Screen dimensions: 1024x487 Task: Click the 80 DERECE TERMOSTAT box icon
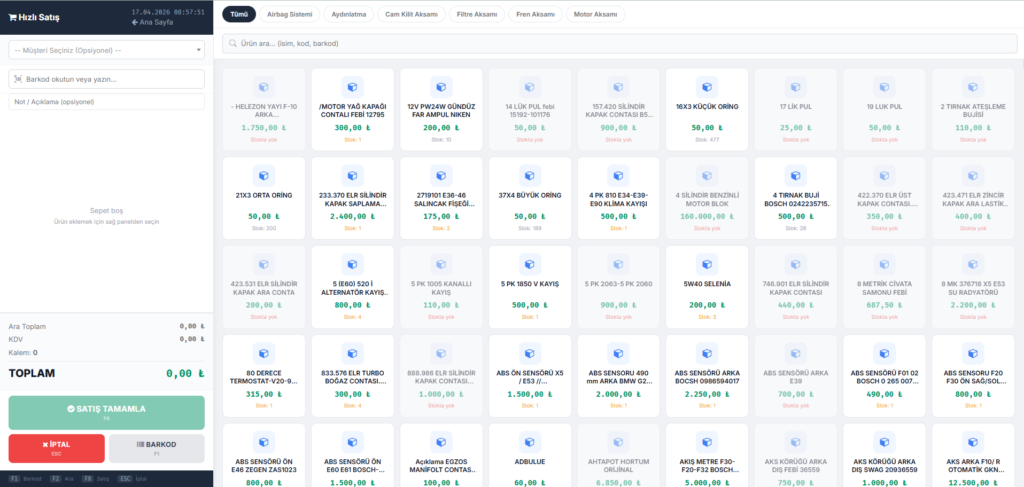click(262, 353)
